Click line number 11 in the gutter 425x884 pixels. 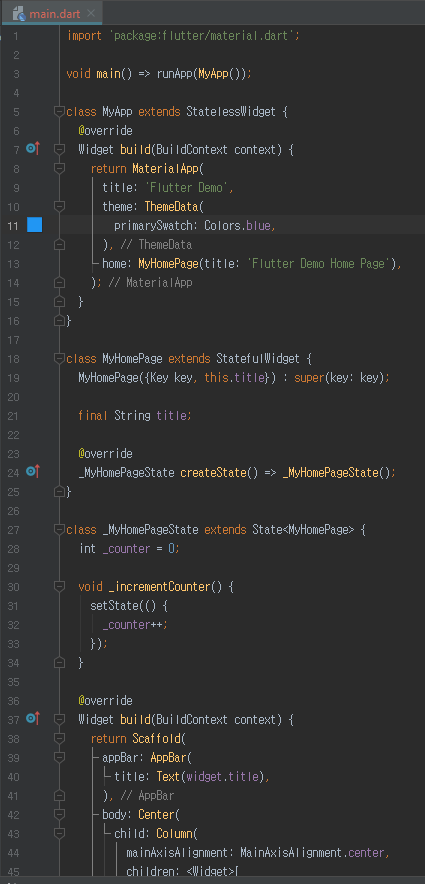pyautogui.click(x=12, y=226)
